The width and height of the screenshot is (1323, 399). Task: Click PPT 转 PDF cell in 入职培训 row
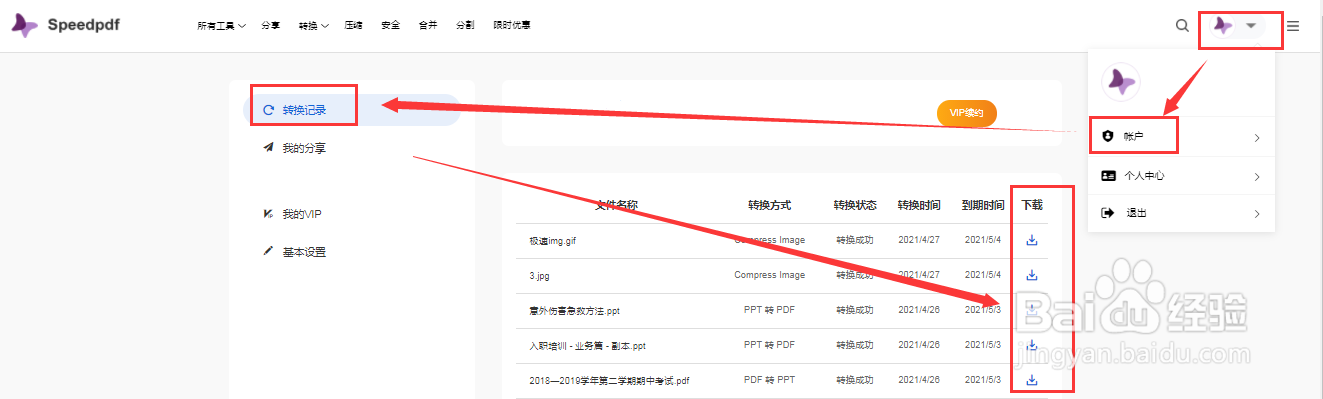point(769,345)
